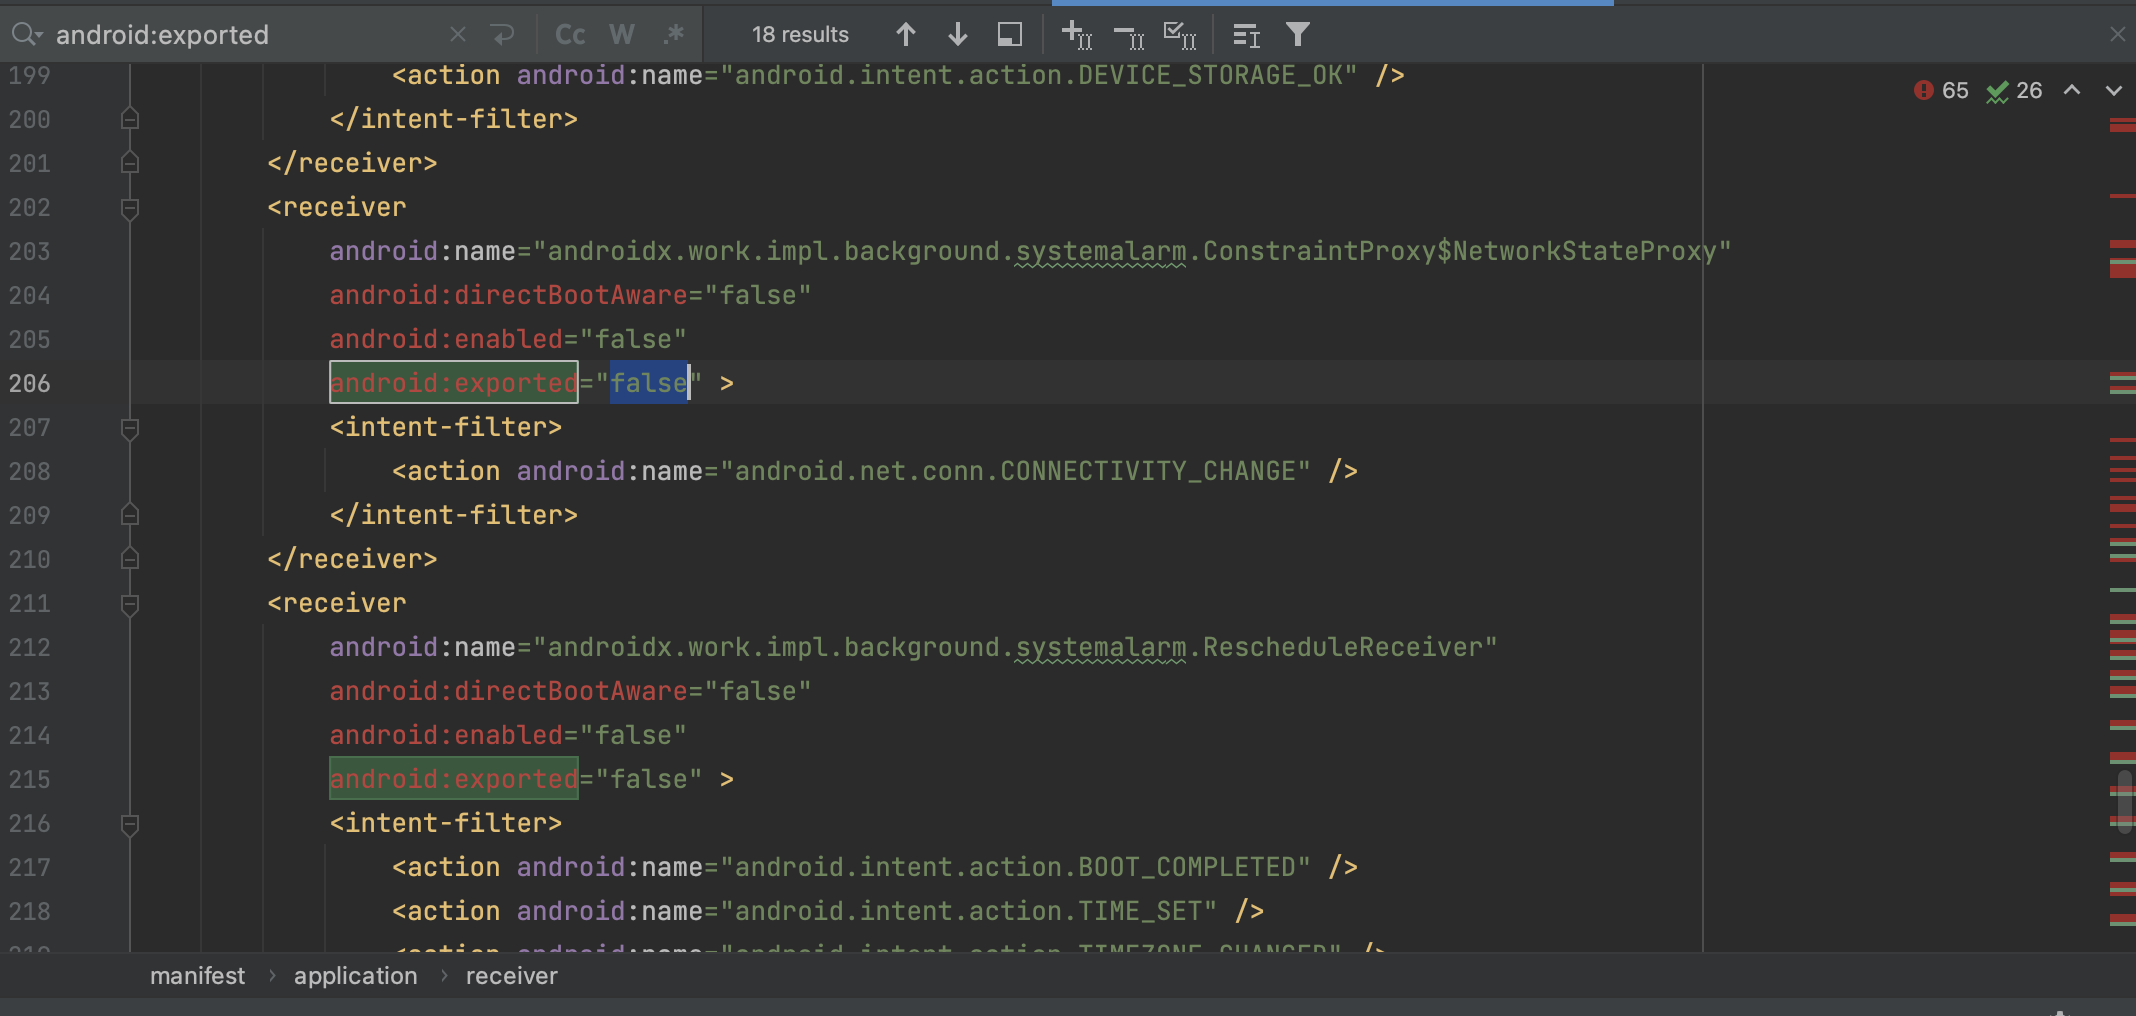Screen dimensions: 2136x1016
Task: Go to next occurrence arrow
Action: click(x=957, y=35)
